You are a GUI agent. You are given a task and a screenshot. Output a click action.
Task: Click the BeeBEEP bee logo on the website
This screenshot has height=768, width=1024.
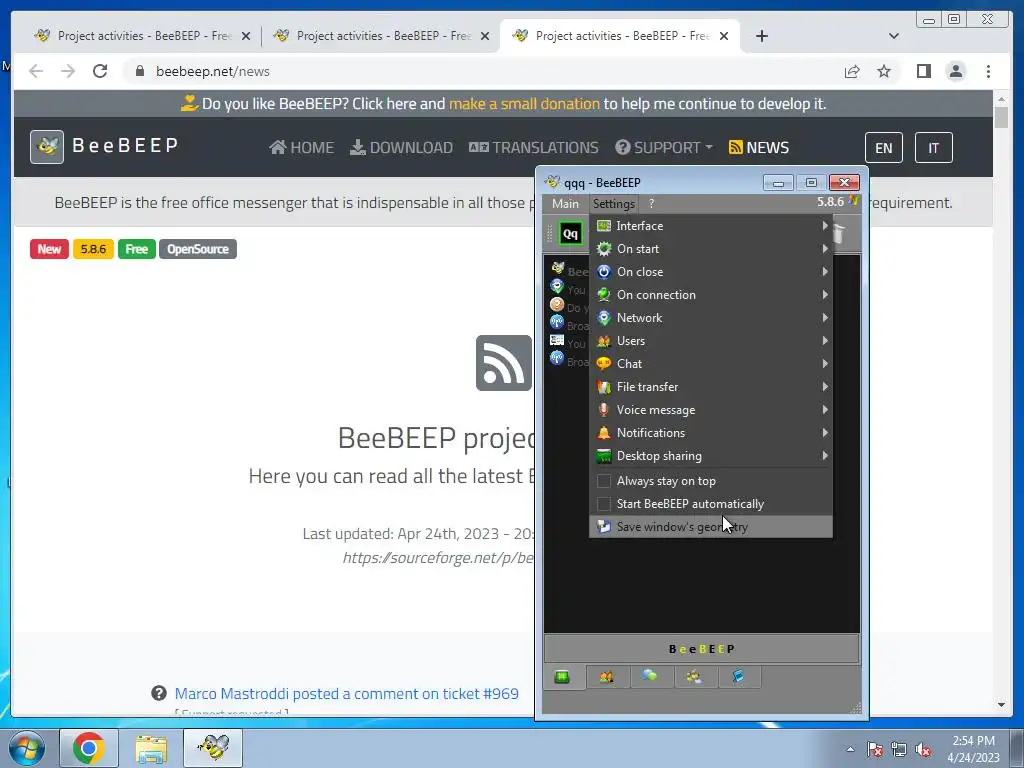click(x=47, y=146)
